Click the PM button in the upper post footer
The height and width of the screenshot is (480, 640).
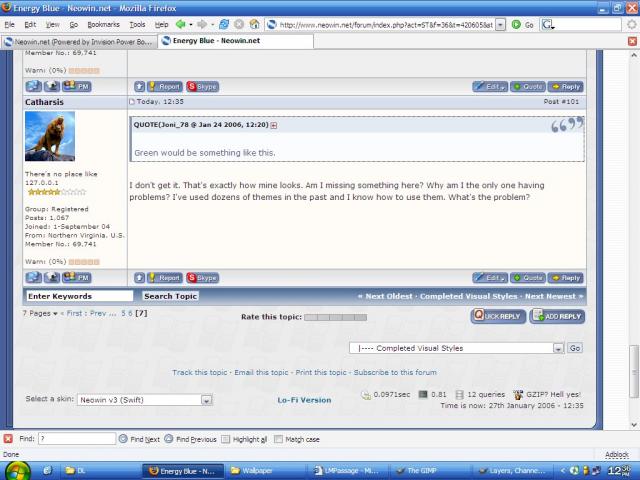(x=77, y=86)
